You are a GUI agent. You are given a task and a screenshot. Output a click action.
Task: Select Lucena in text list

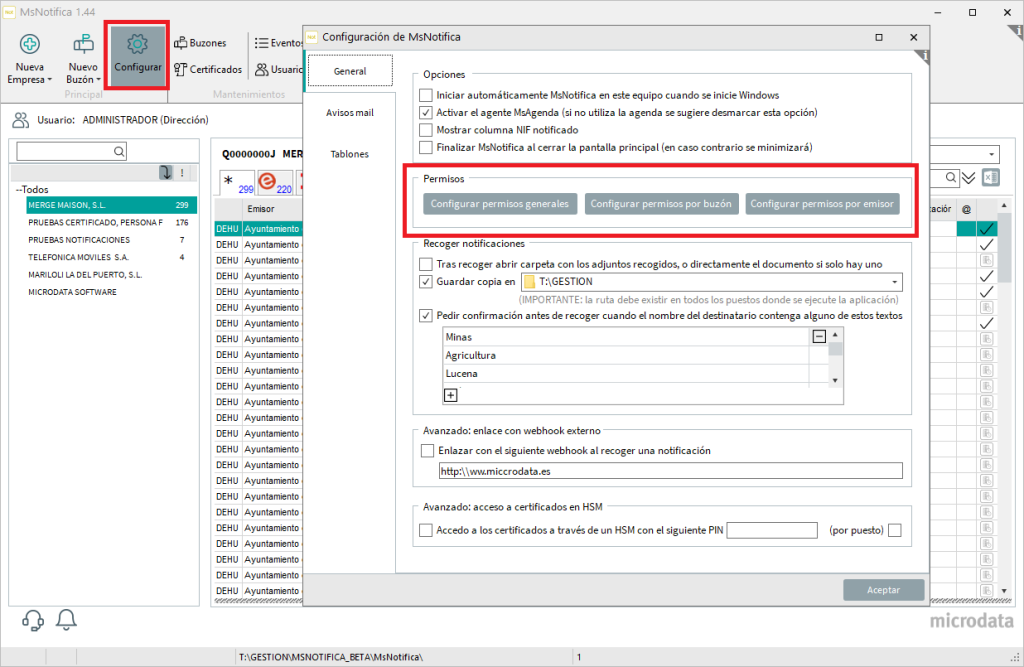point(626,374)
